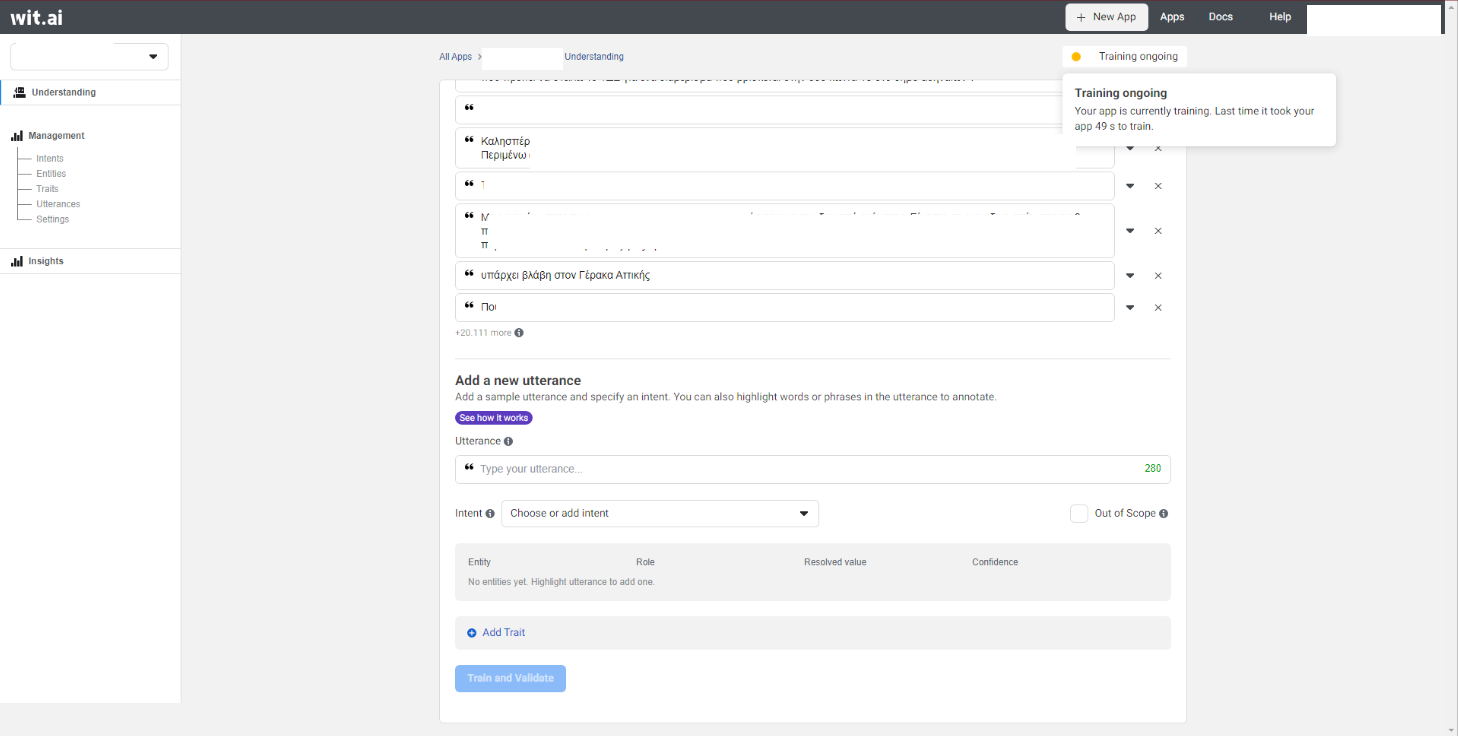Image resolution: width=1458 pixels, height=736 pixels.
Task: Click the wit.ai logo
Action: tap(36, 17)
